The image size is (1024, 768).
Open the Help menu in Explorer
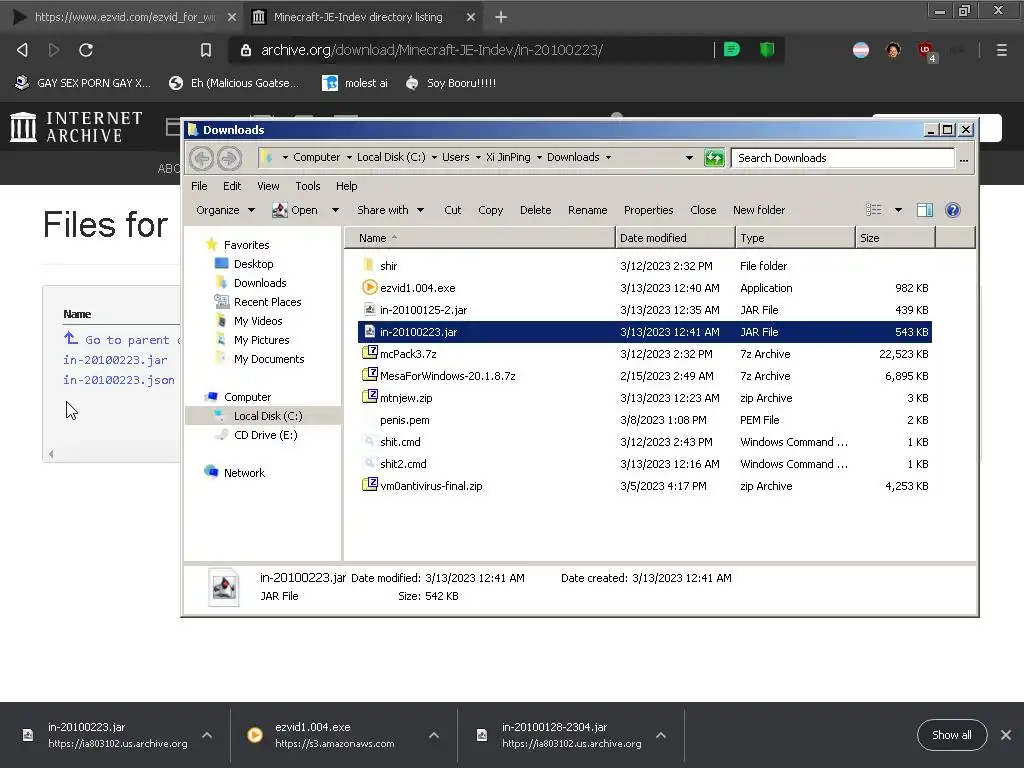click(347, 186)
